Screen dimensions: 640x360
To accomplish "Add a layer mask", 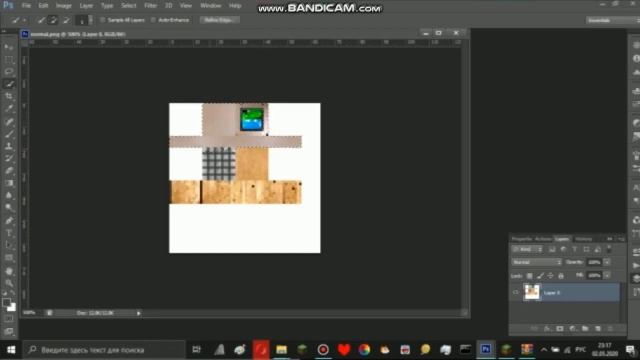I will pyautogui.click(x=560, y=329).
